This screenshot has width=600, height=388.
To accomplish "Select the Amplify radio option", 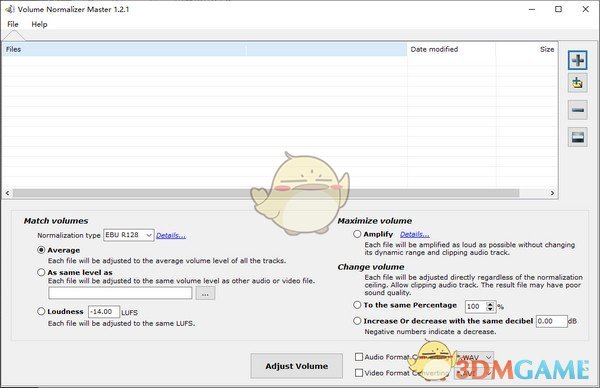I will 357,234.
